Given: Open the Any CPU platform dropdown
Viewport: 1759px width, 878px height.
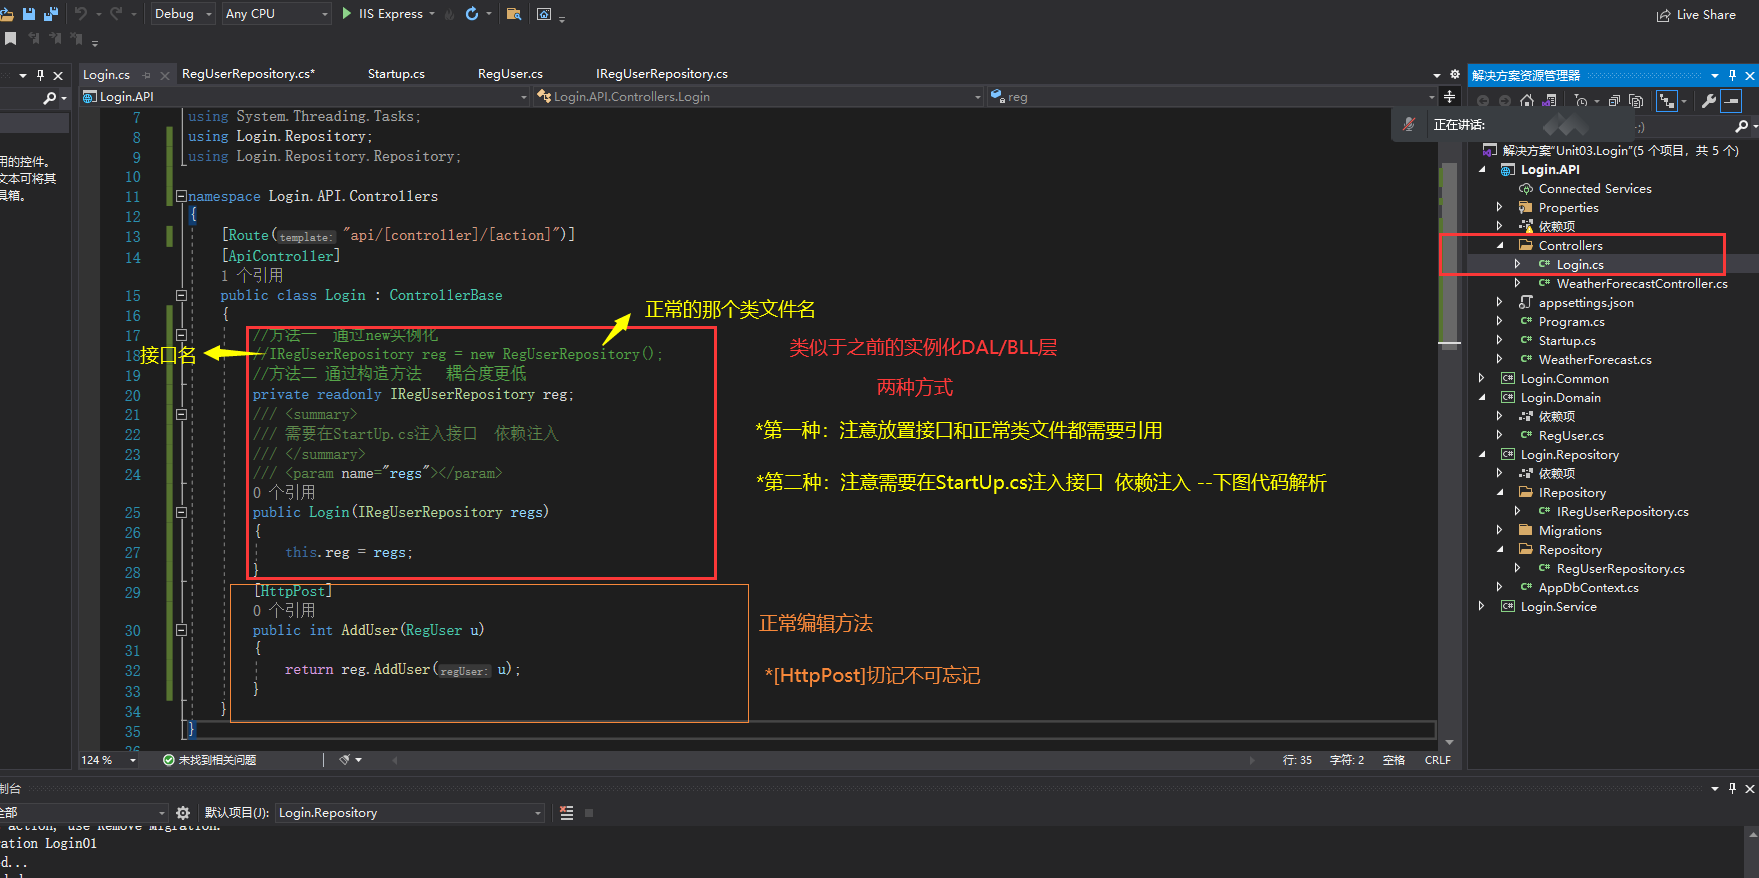Looking at the screenshot, I should tap(276, 14).
